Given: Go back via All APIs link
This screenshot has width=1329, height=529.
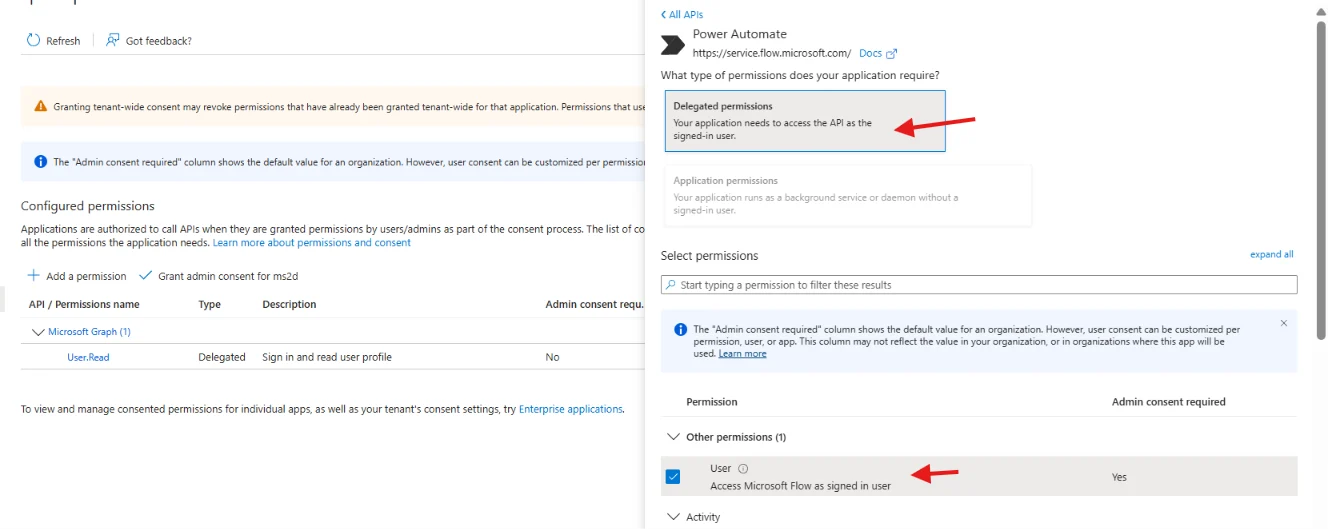Looking at the screenshot, I should pyautogui.click(x=682, y=15).
